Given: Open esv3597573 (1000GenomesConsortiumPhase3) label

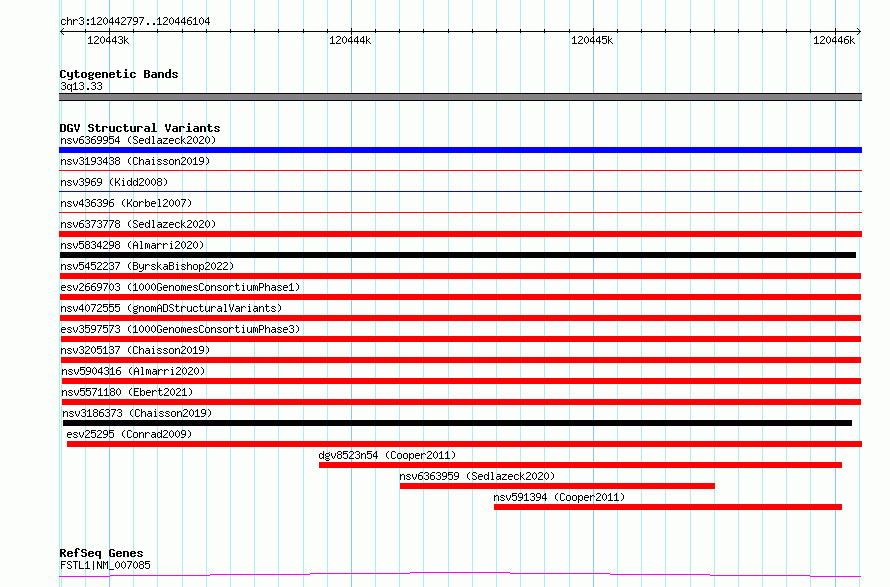Looking at the screenshot, I should click(180, 329).
